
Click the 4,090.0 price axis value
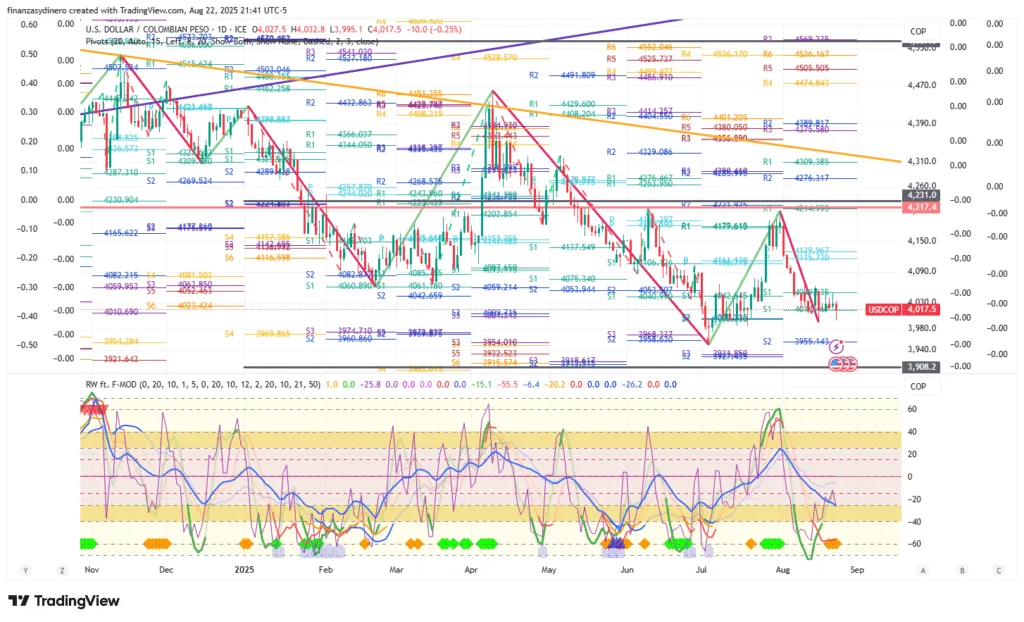click(x=922, y=271)
